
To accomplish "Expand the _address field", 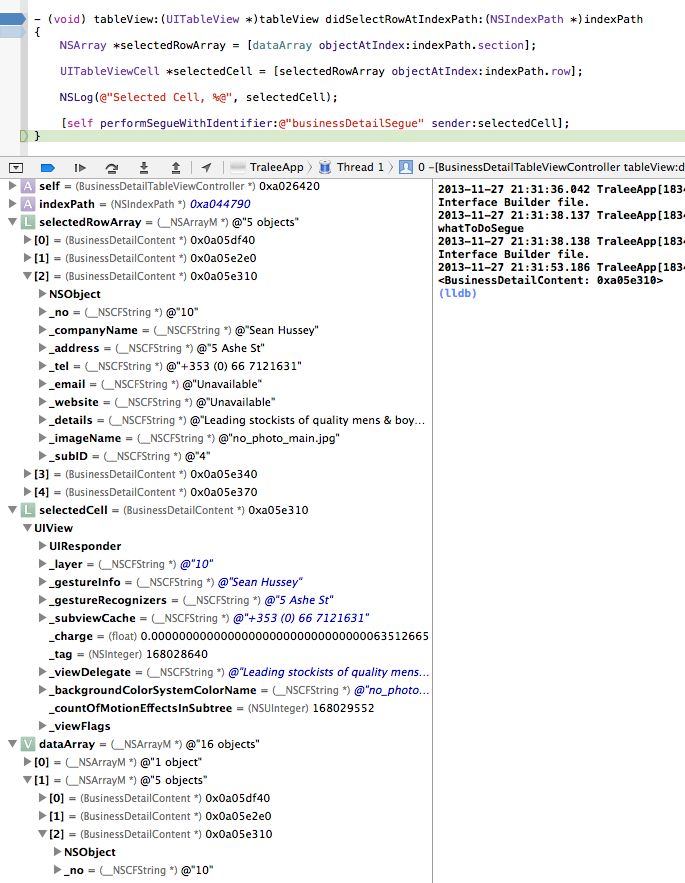I will (x=42, y=348).
